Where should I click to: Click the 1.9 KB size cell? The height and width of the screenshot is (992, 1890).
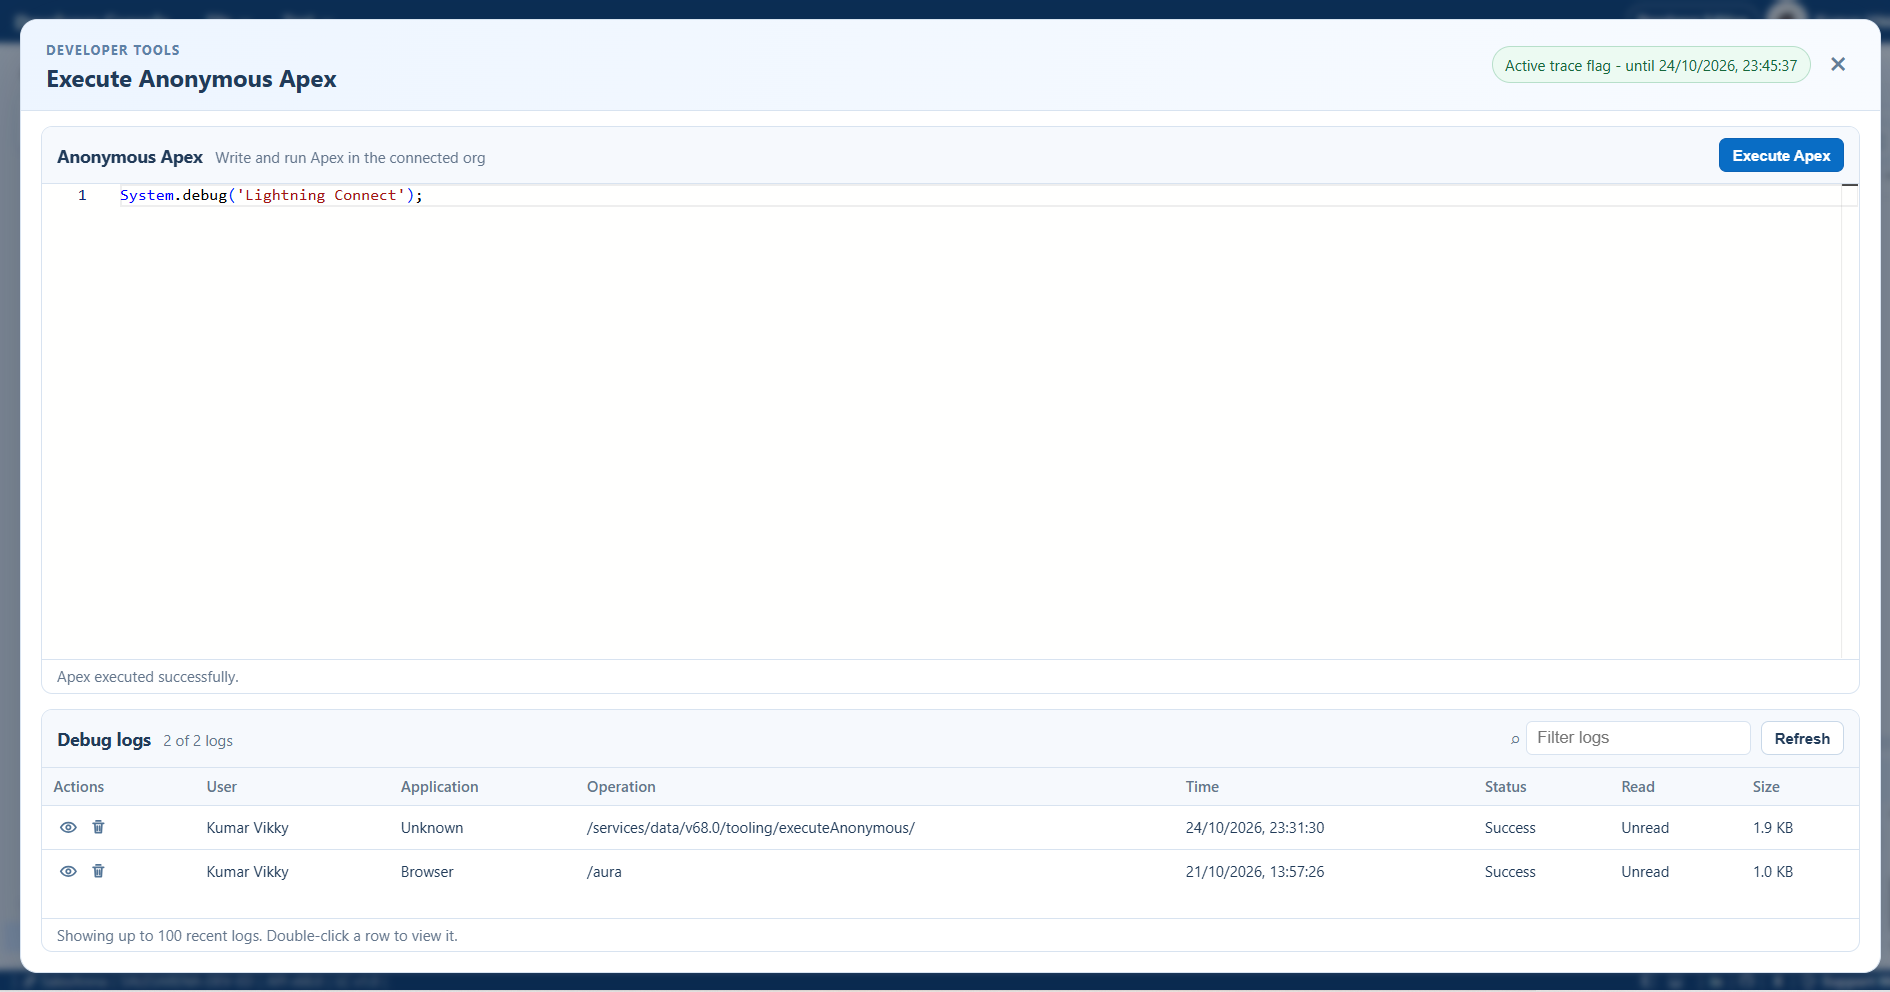pos(1773,828)
